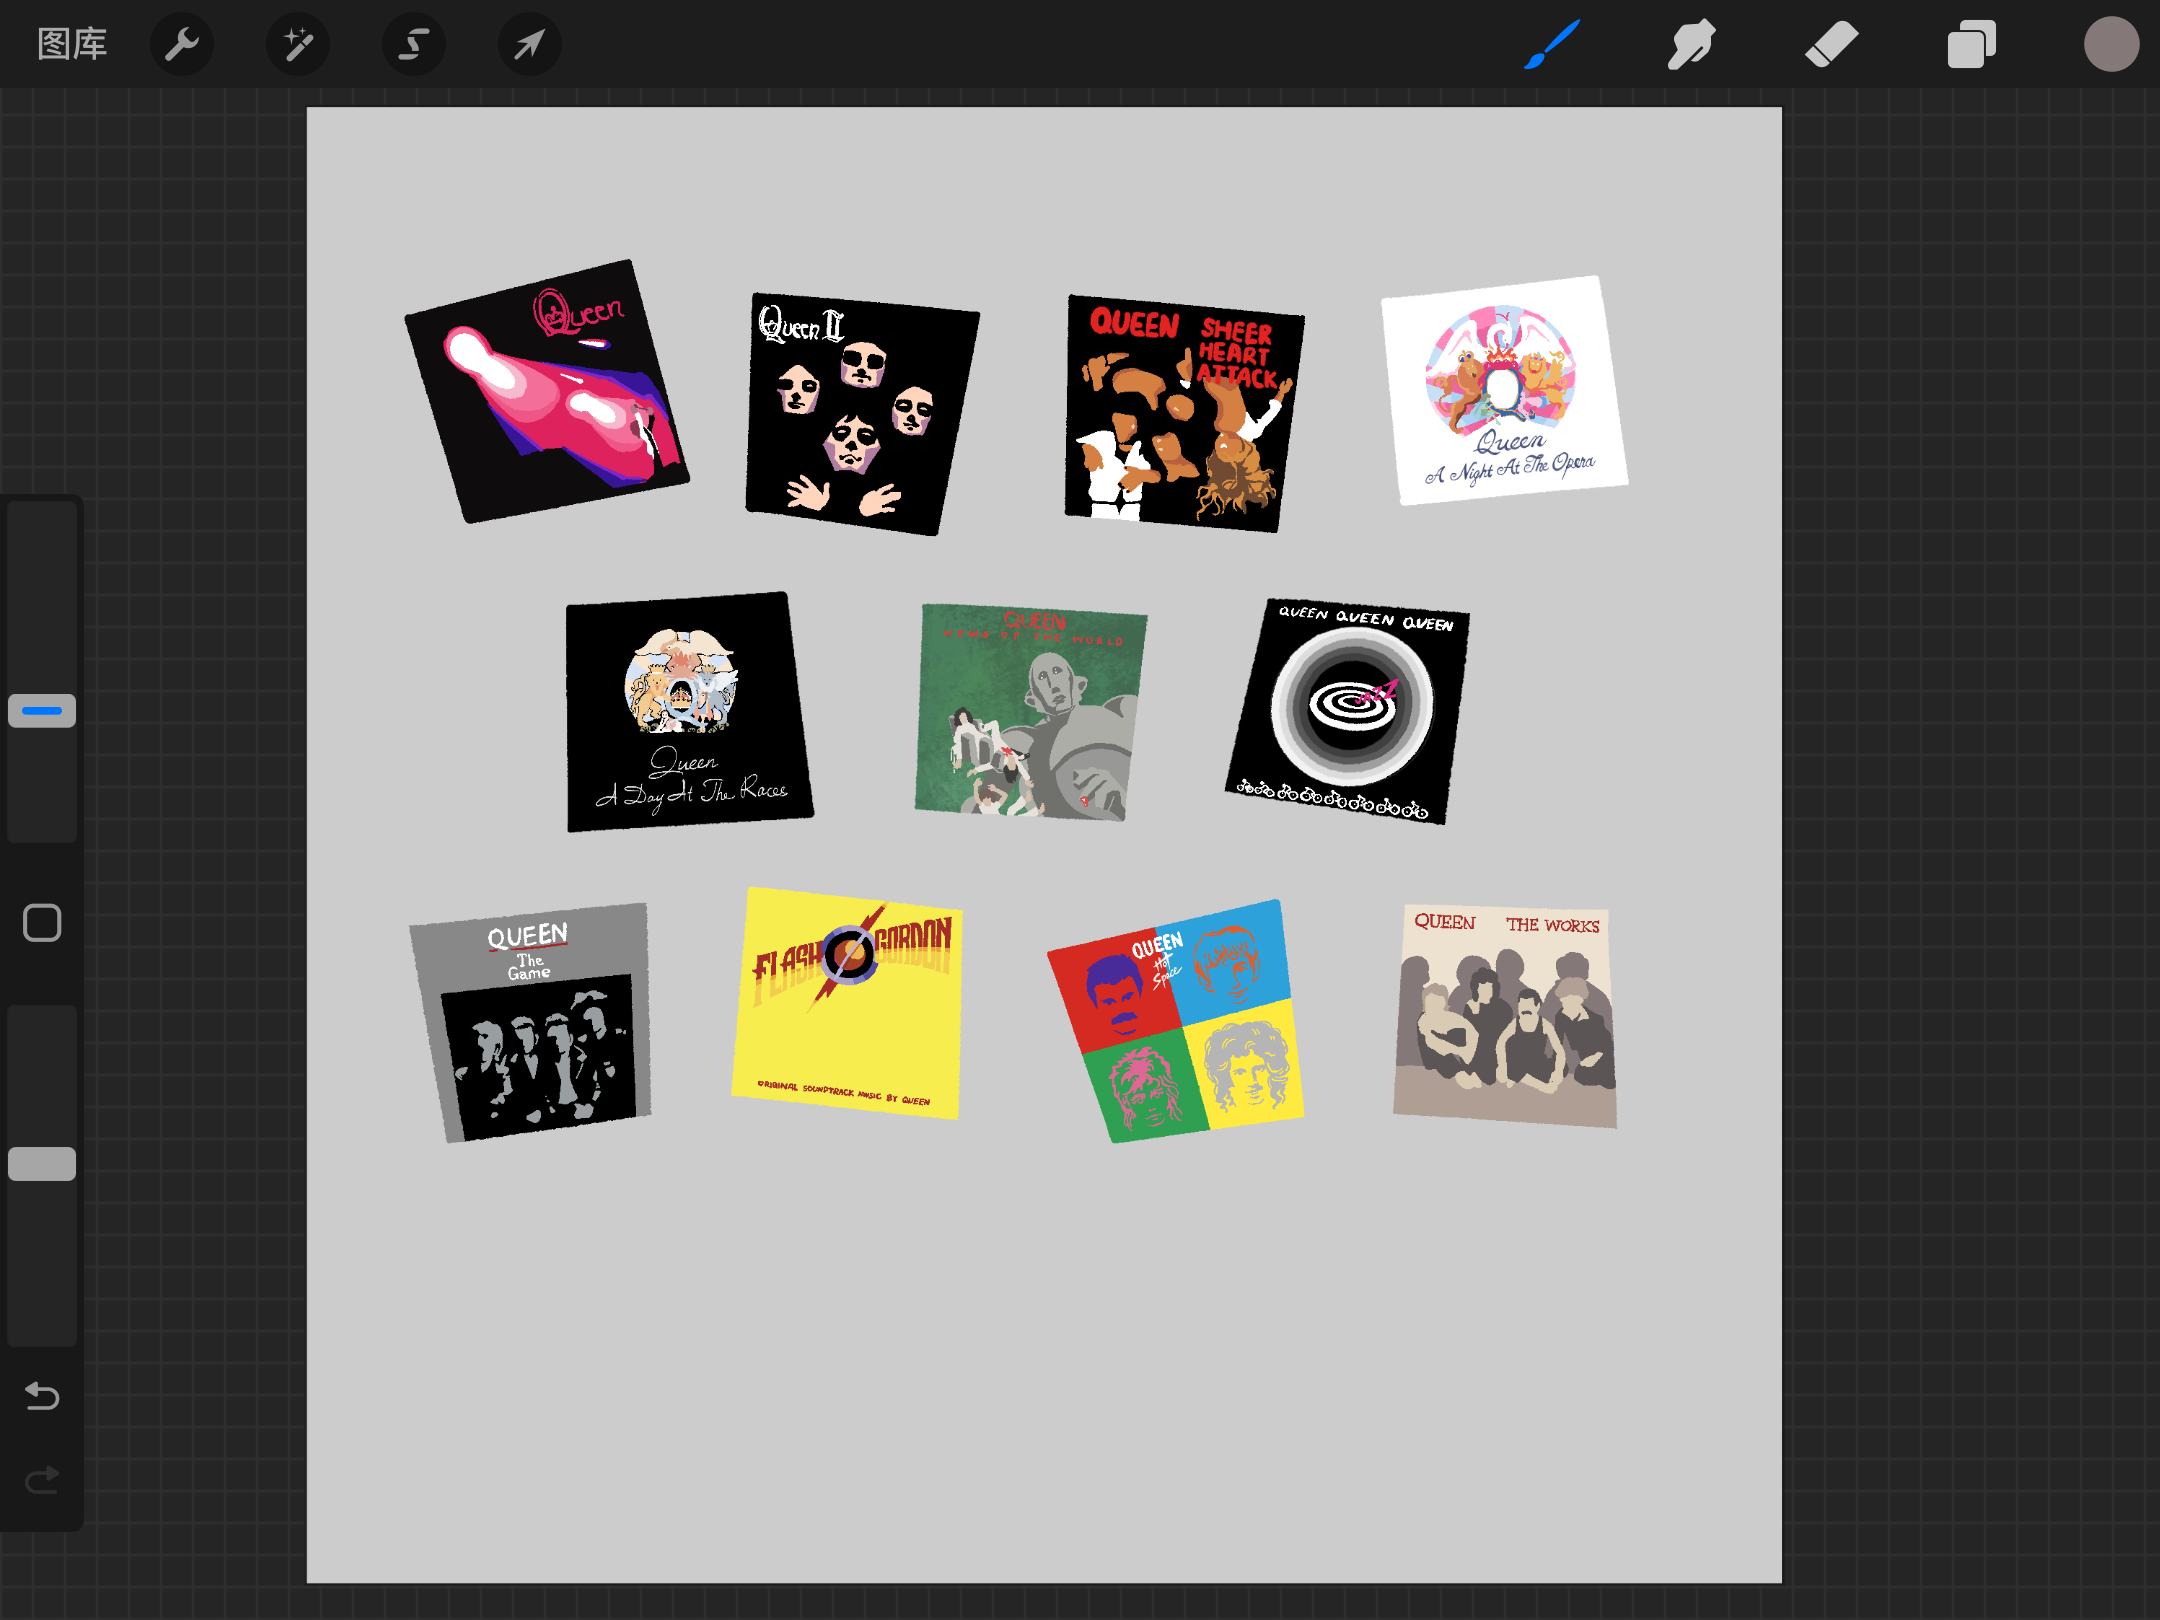Activate the Transform arrow tool
This screenshot has width=2160, height=1620.
coord(530,44)
